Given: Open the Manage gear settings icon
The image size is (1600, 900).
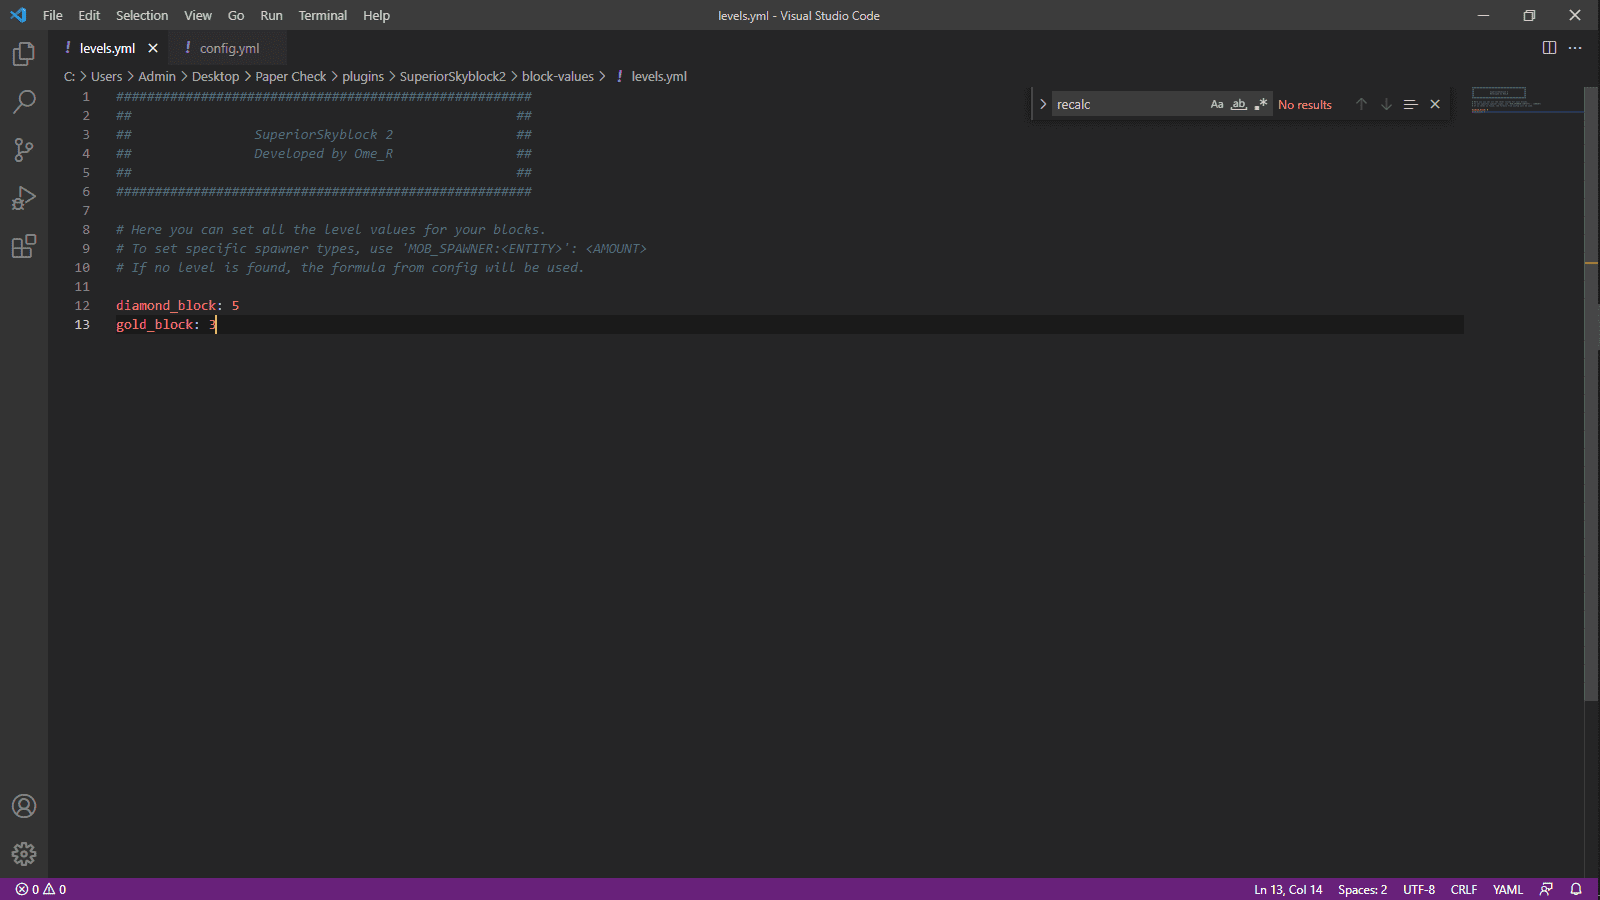Looking at the screenshot, I should [x=24, y=854].
